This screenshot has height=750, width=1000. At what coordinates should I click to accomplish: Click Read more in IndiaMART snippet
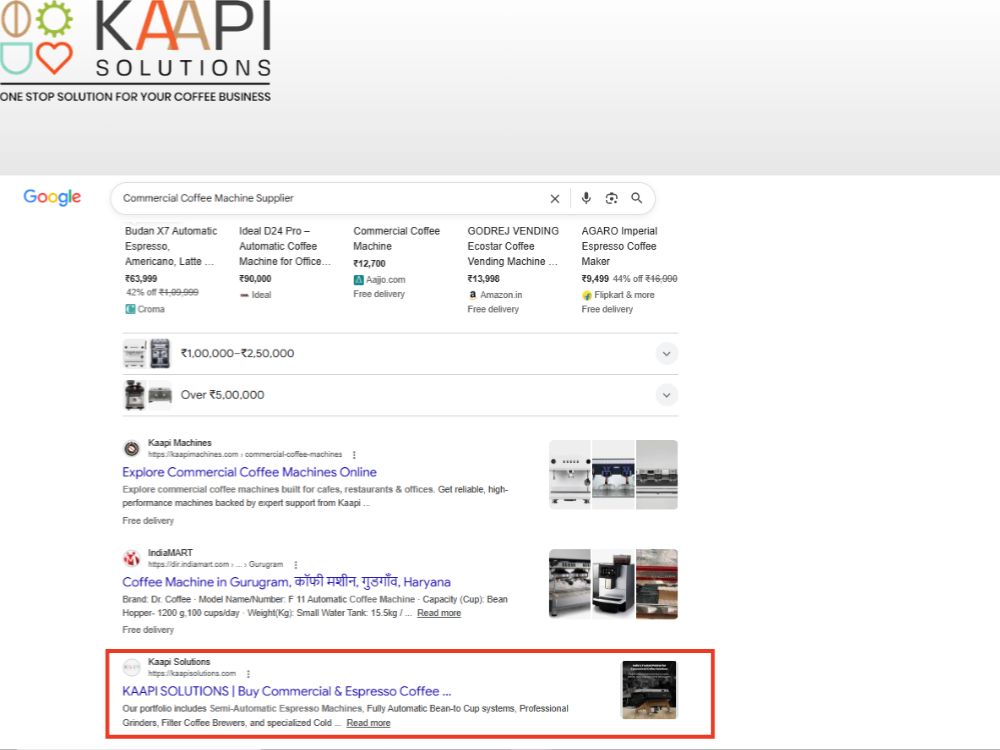(x=439, y=613)
